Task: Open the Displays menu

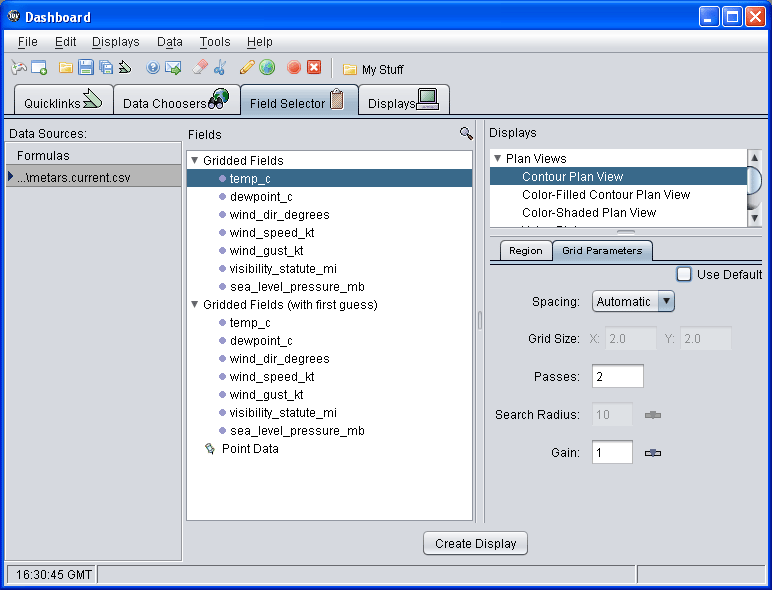Action: [x=115, y=42]
